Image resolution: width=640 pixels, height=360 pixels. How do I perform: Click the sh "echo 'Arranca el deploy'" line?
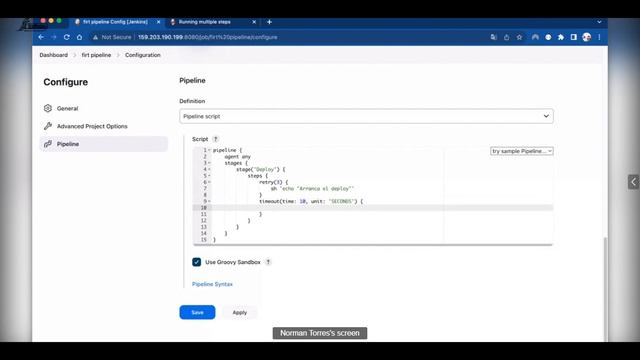click(x=312, y=189)
